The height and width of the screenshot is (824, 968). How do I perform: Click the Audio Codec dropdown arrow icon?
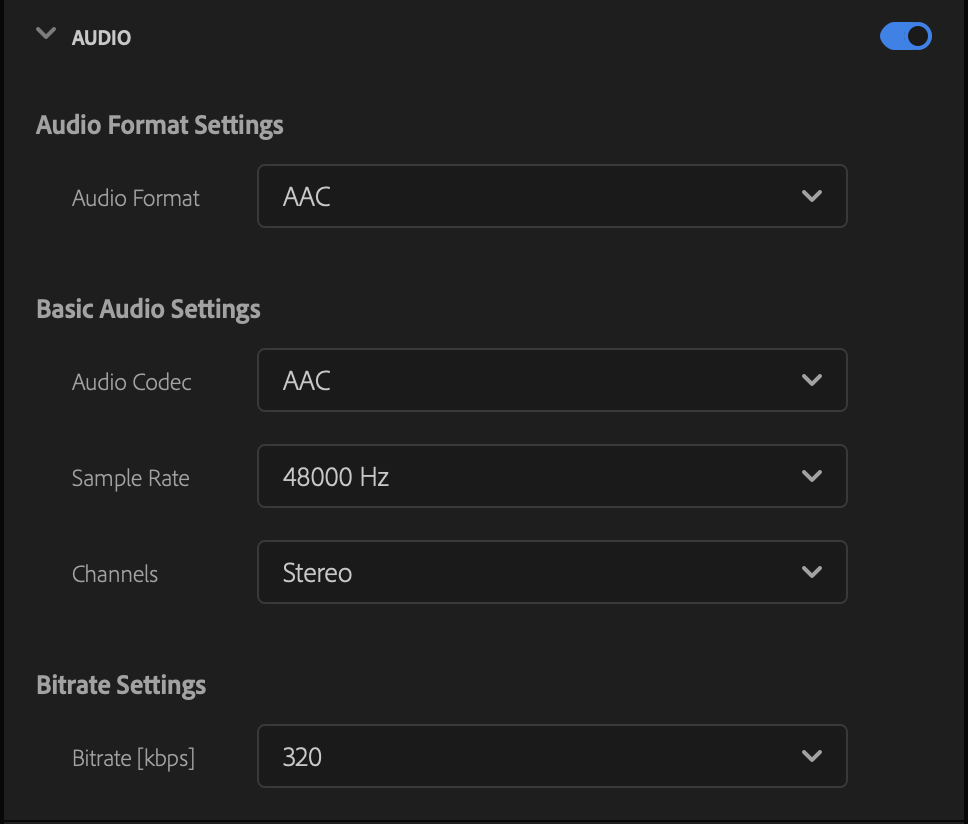[812, 380]
